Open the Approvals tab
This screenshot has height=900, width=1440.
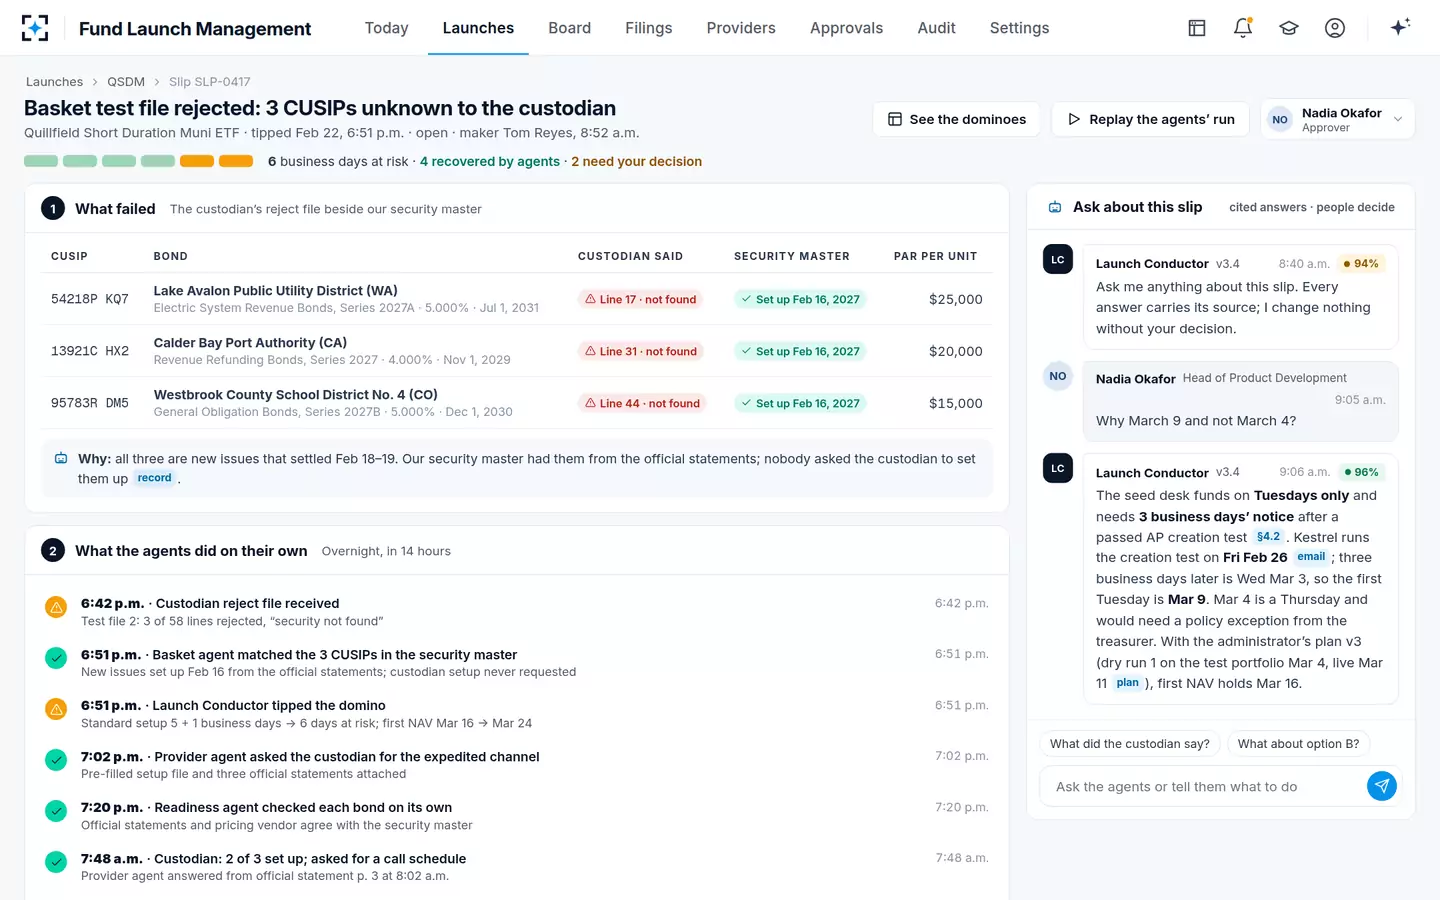[x=846, y=28]
